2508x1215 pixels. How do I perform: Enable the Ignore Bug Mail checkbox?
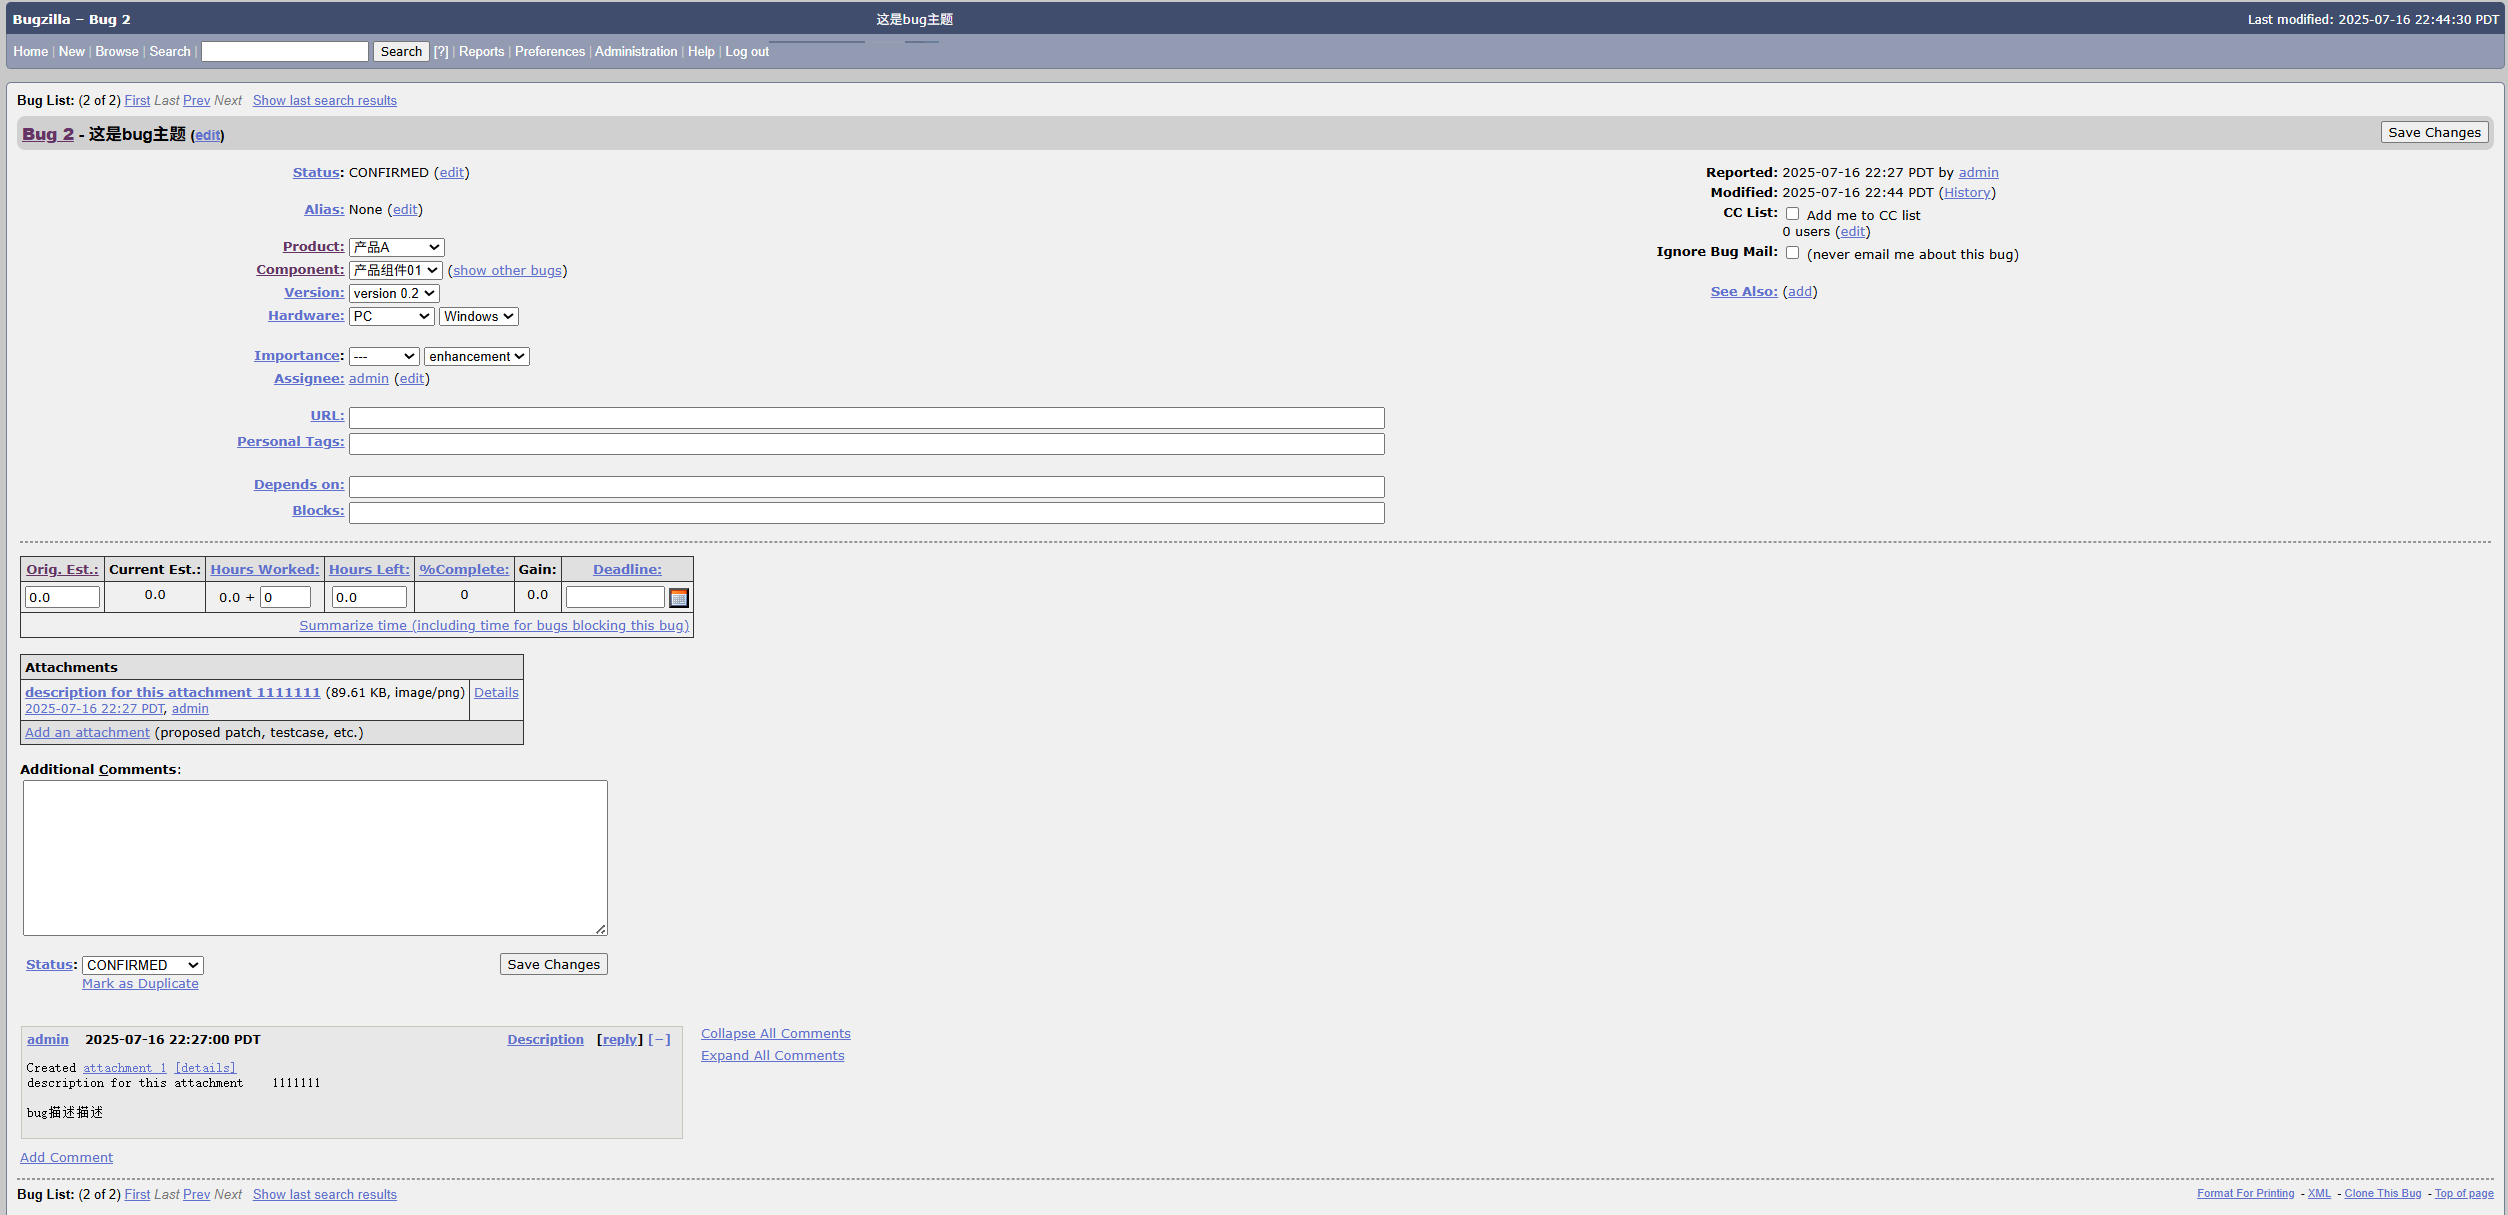[x=1792, y=253]
